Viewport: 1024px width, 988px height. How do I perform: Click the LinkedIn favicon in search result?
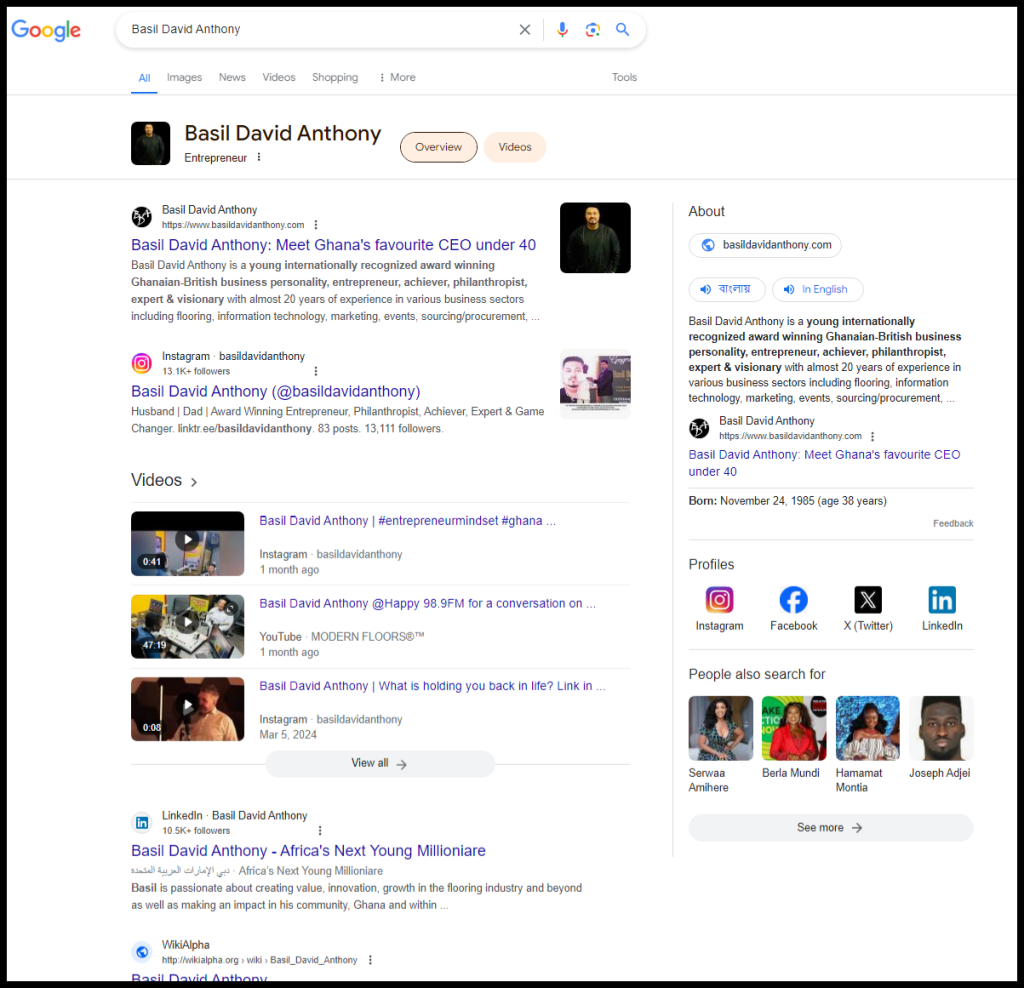142,823
